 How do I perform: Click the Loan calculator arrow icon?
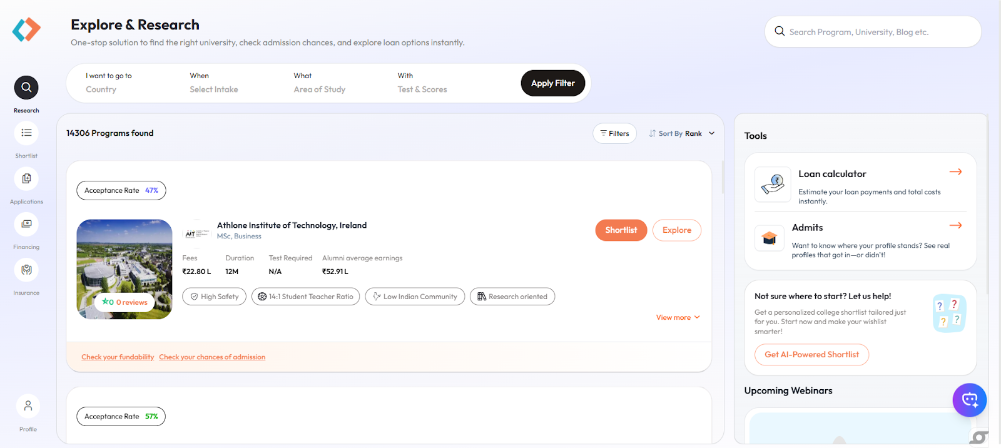(x=956, y=172)
